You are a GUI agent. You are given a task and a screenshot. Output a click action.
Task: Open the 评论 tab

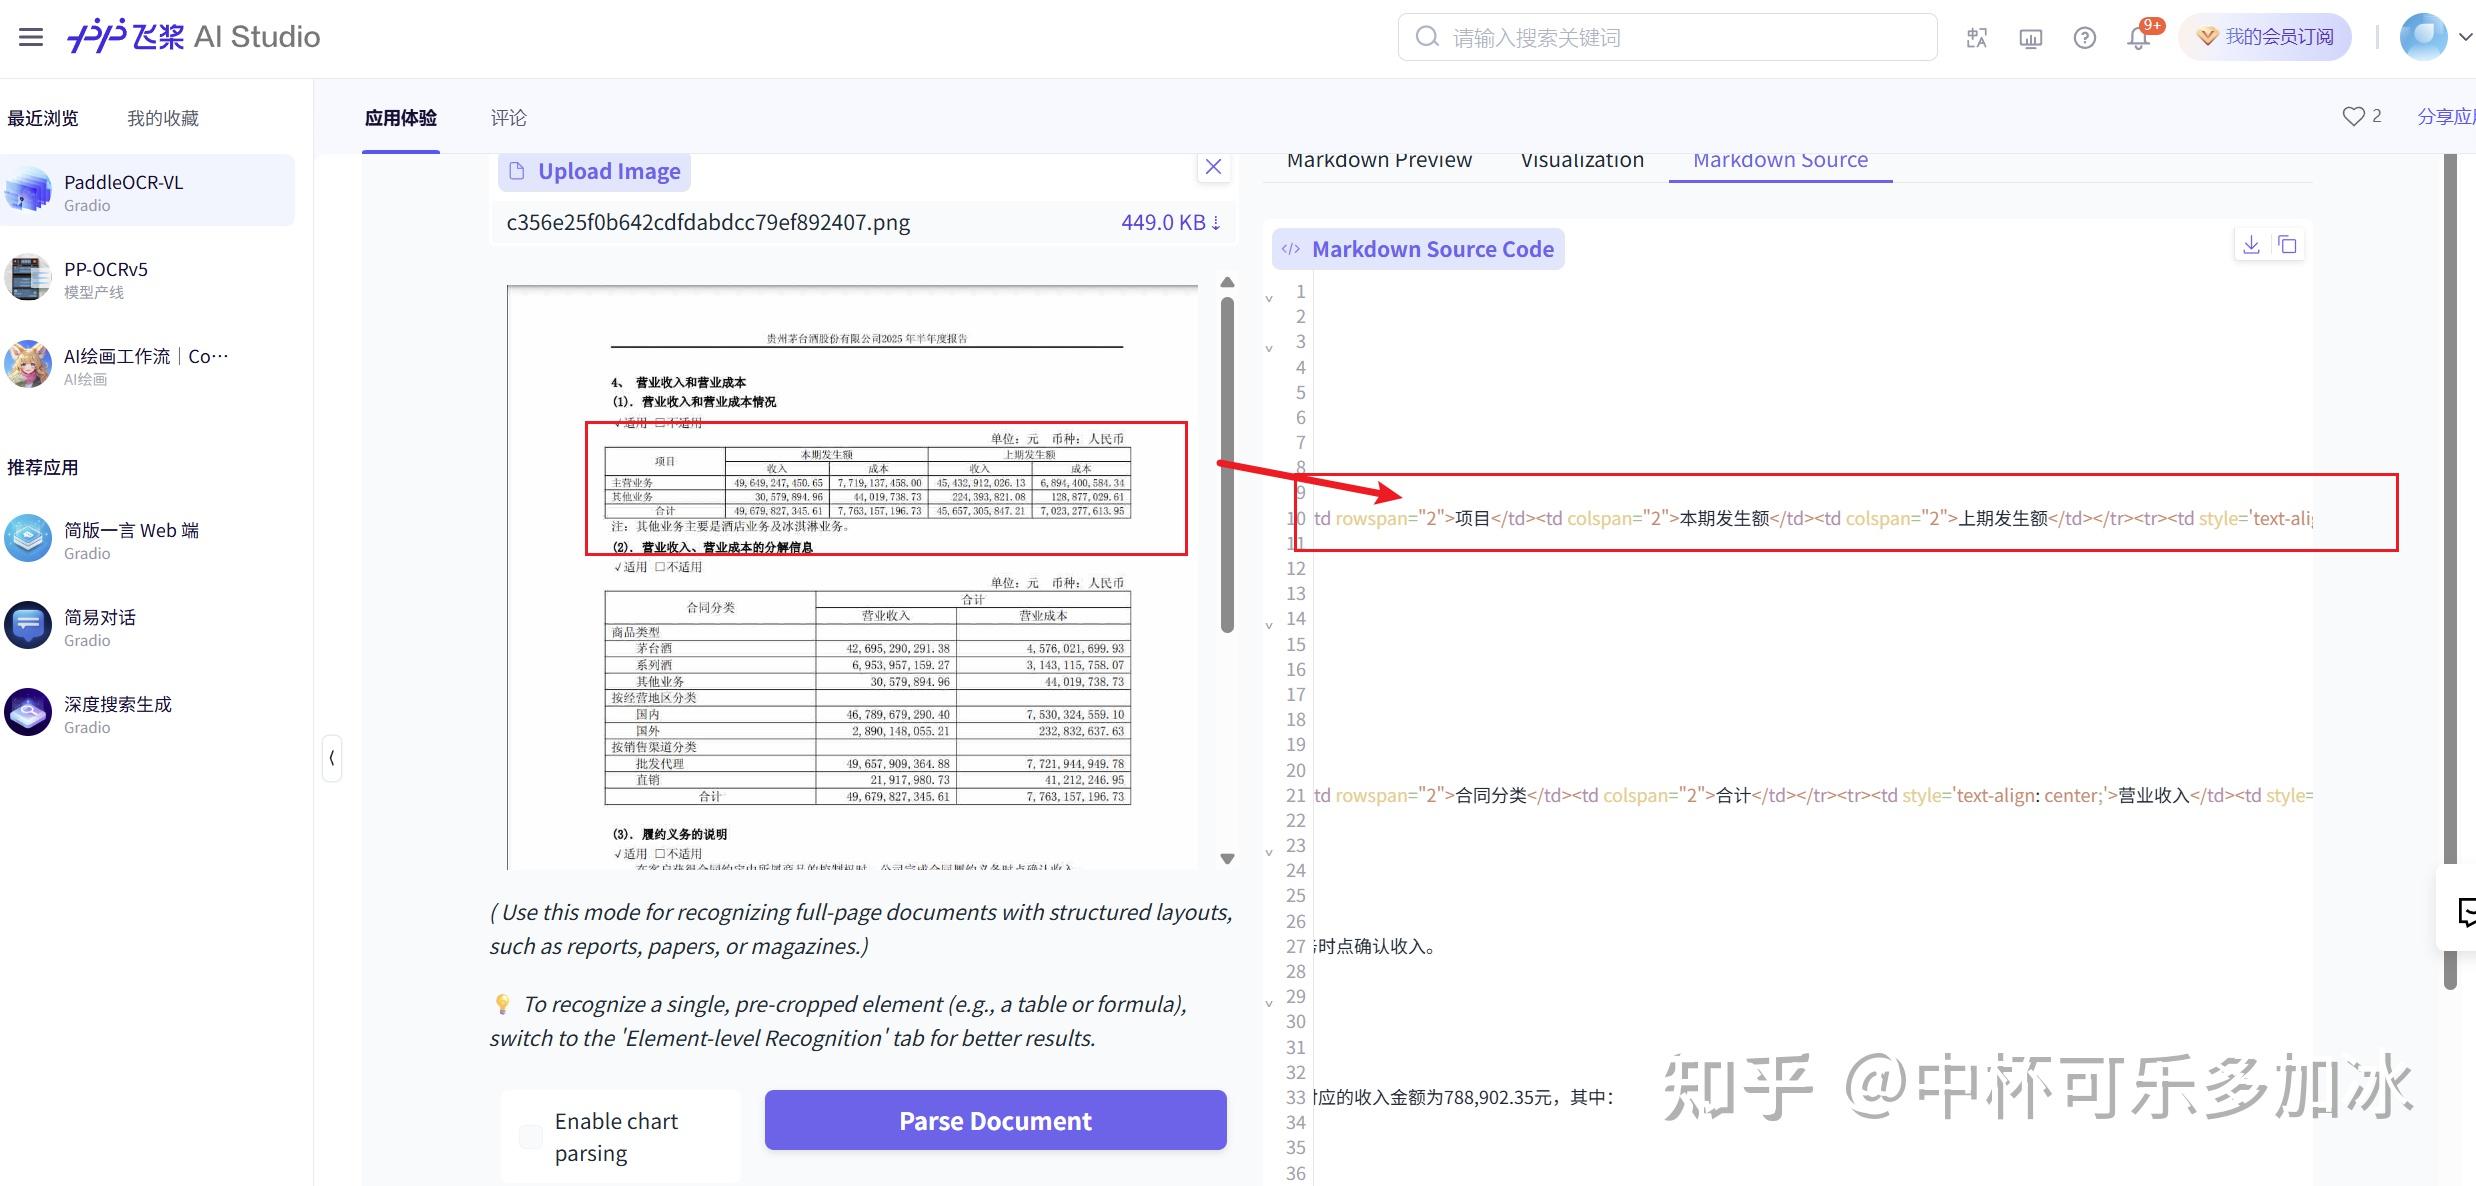[x=508, y=117]
